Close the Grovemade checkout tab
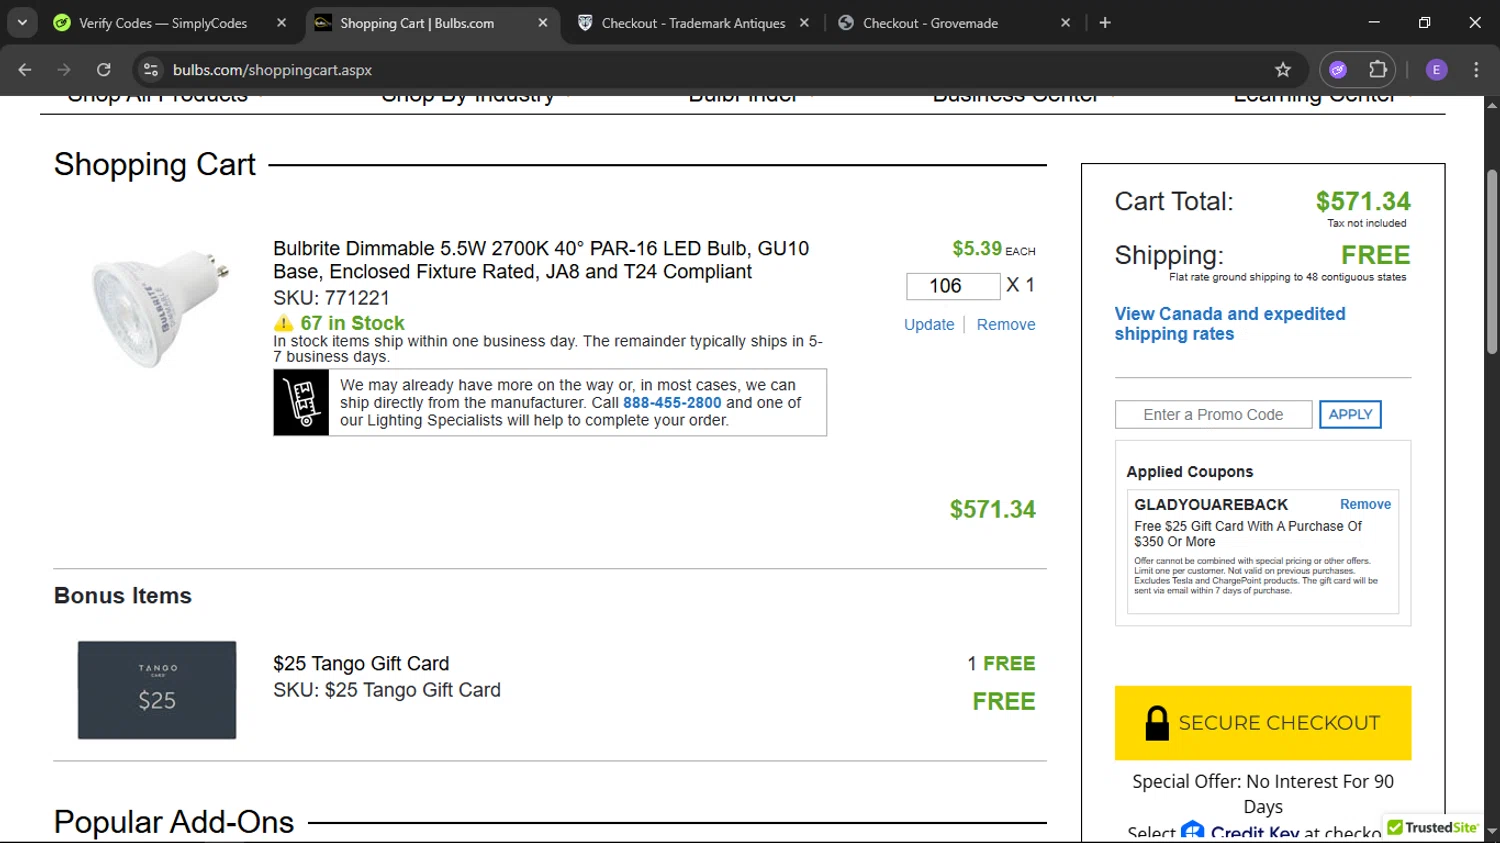This screenshot has width=1500, height=843. click(1065, 23)
